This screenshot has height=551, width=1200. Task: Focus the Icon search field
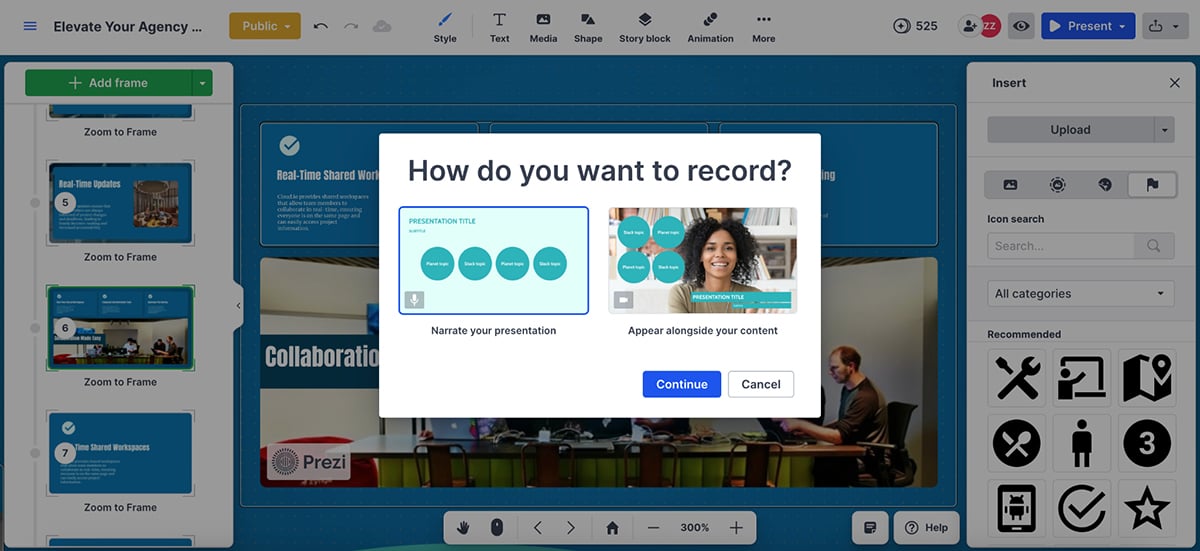1061,246
